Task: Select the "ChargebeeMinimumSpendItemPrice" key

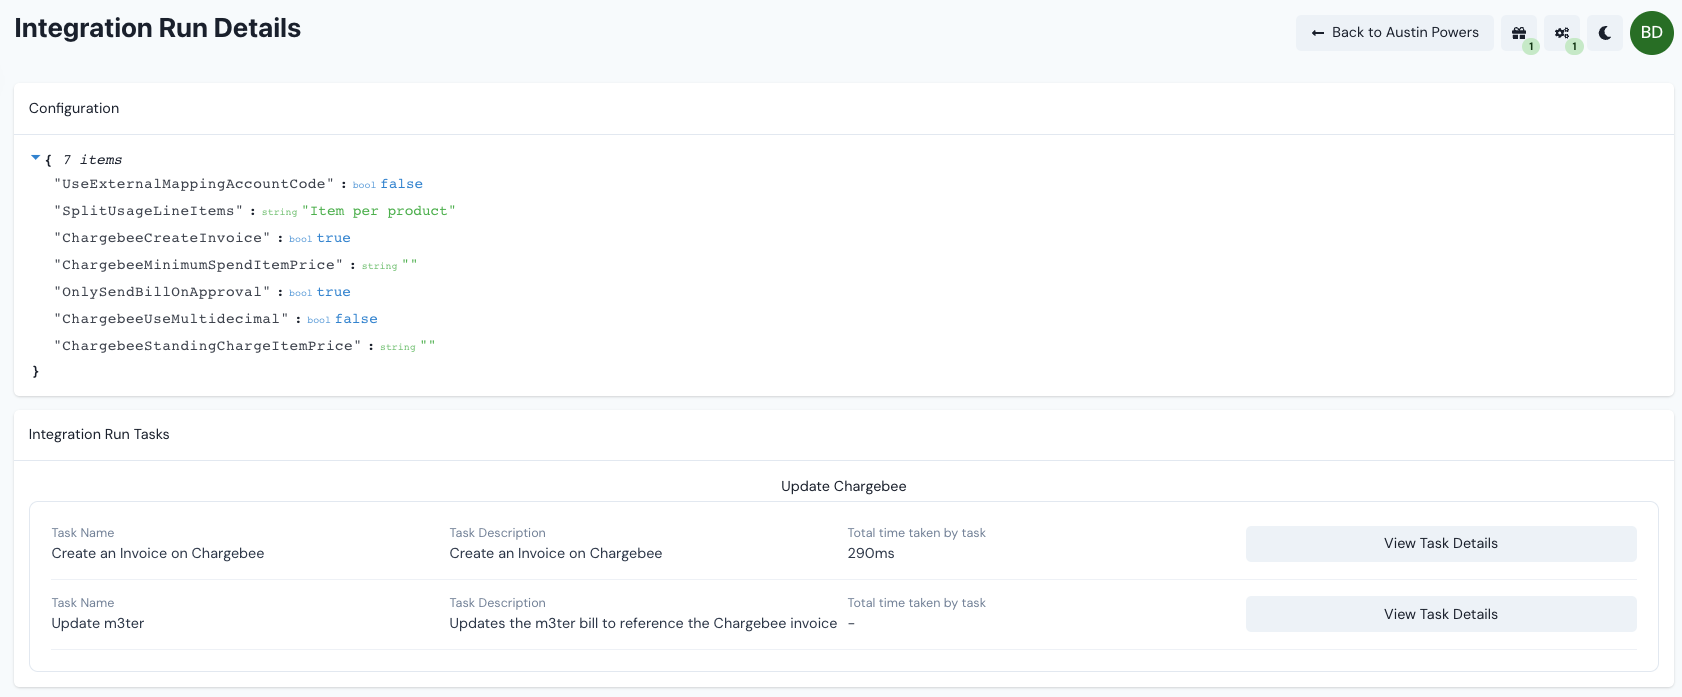Action: point(198,265)
